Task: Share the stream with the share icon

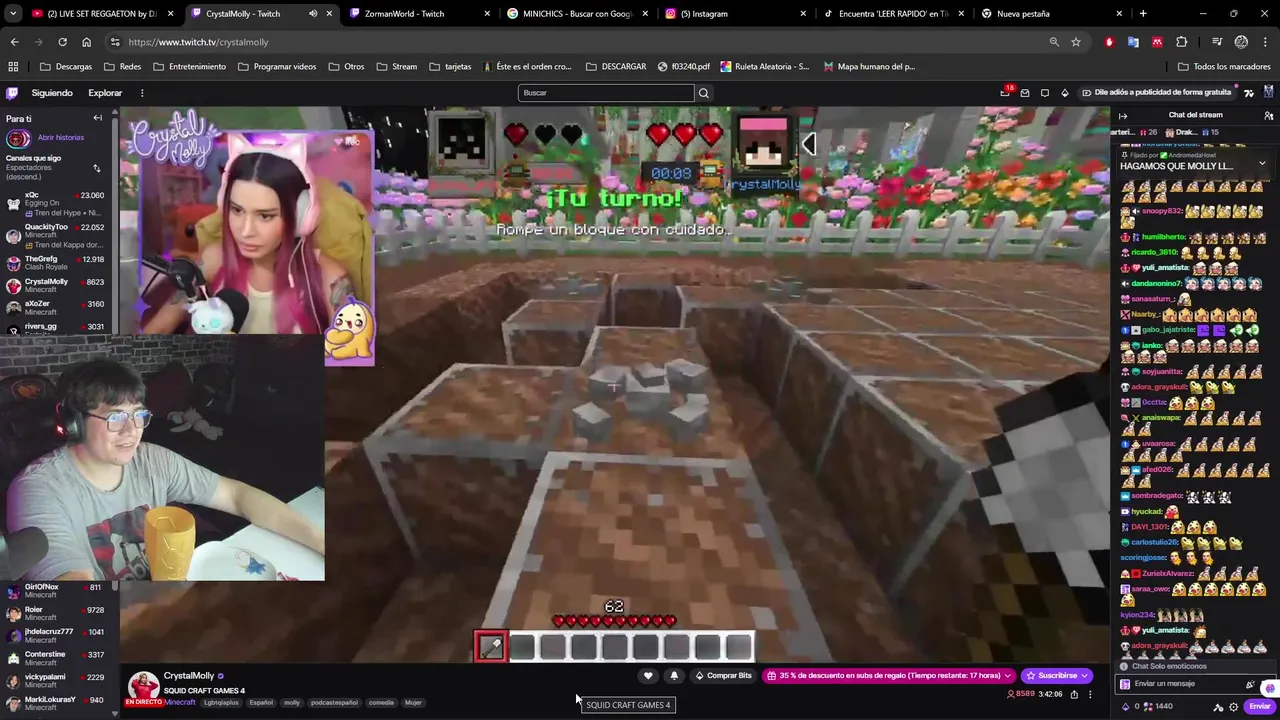Action: coord(1074,694)
